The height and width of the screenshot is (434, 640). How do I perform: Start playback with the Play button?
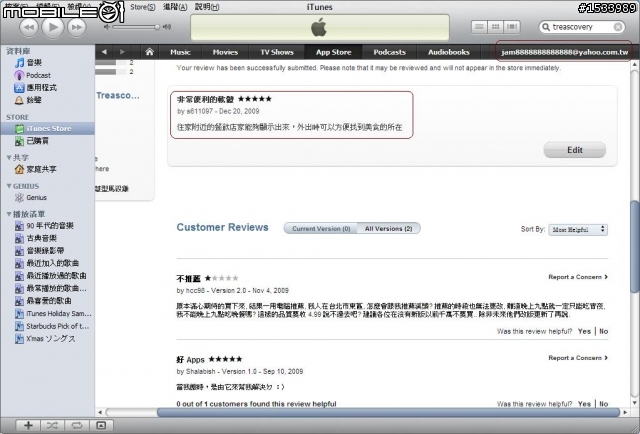pyautogui.click(x=53, y=27)
